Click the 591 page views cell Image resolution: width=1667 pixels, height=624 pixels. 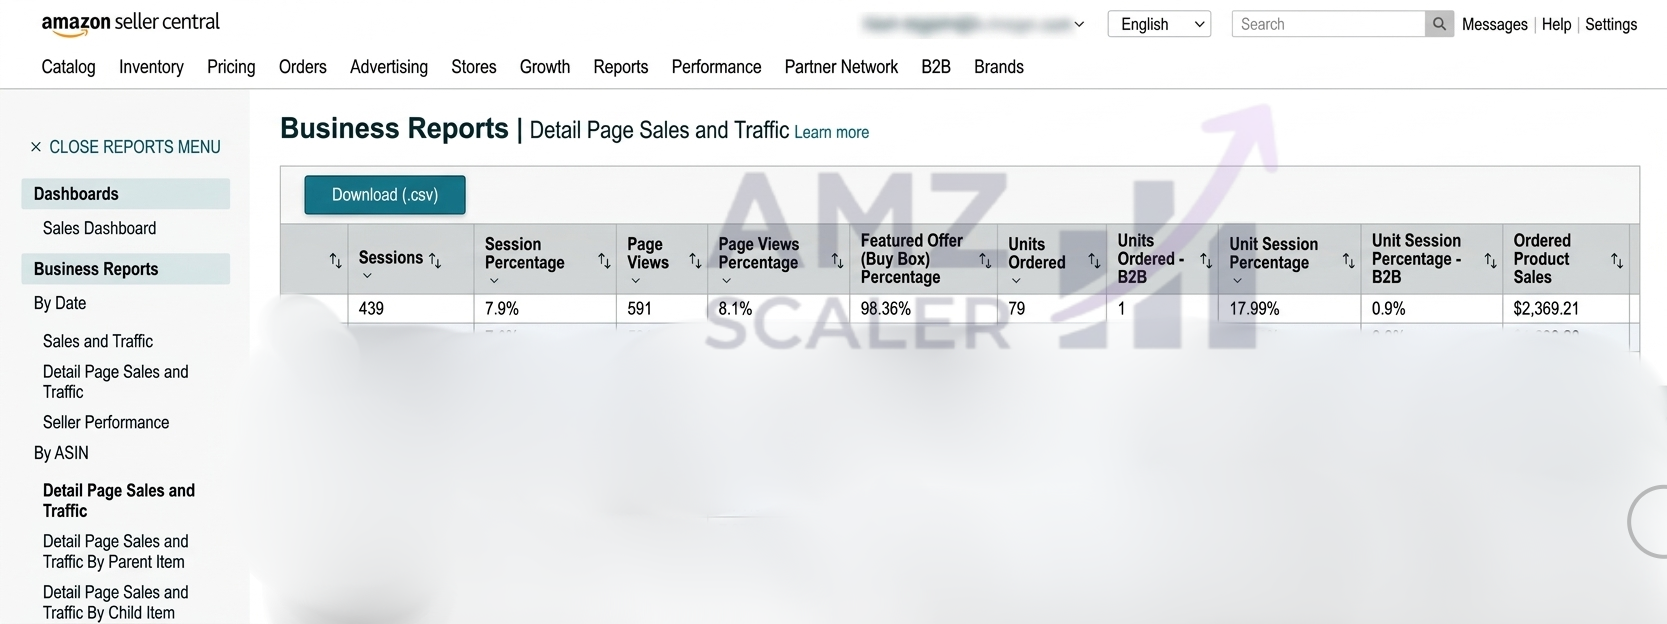pos(661,308)
